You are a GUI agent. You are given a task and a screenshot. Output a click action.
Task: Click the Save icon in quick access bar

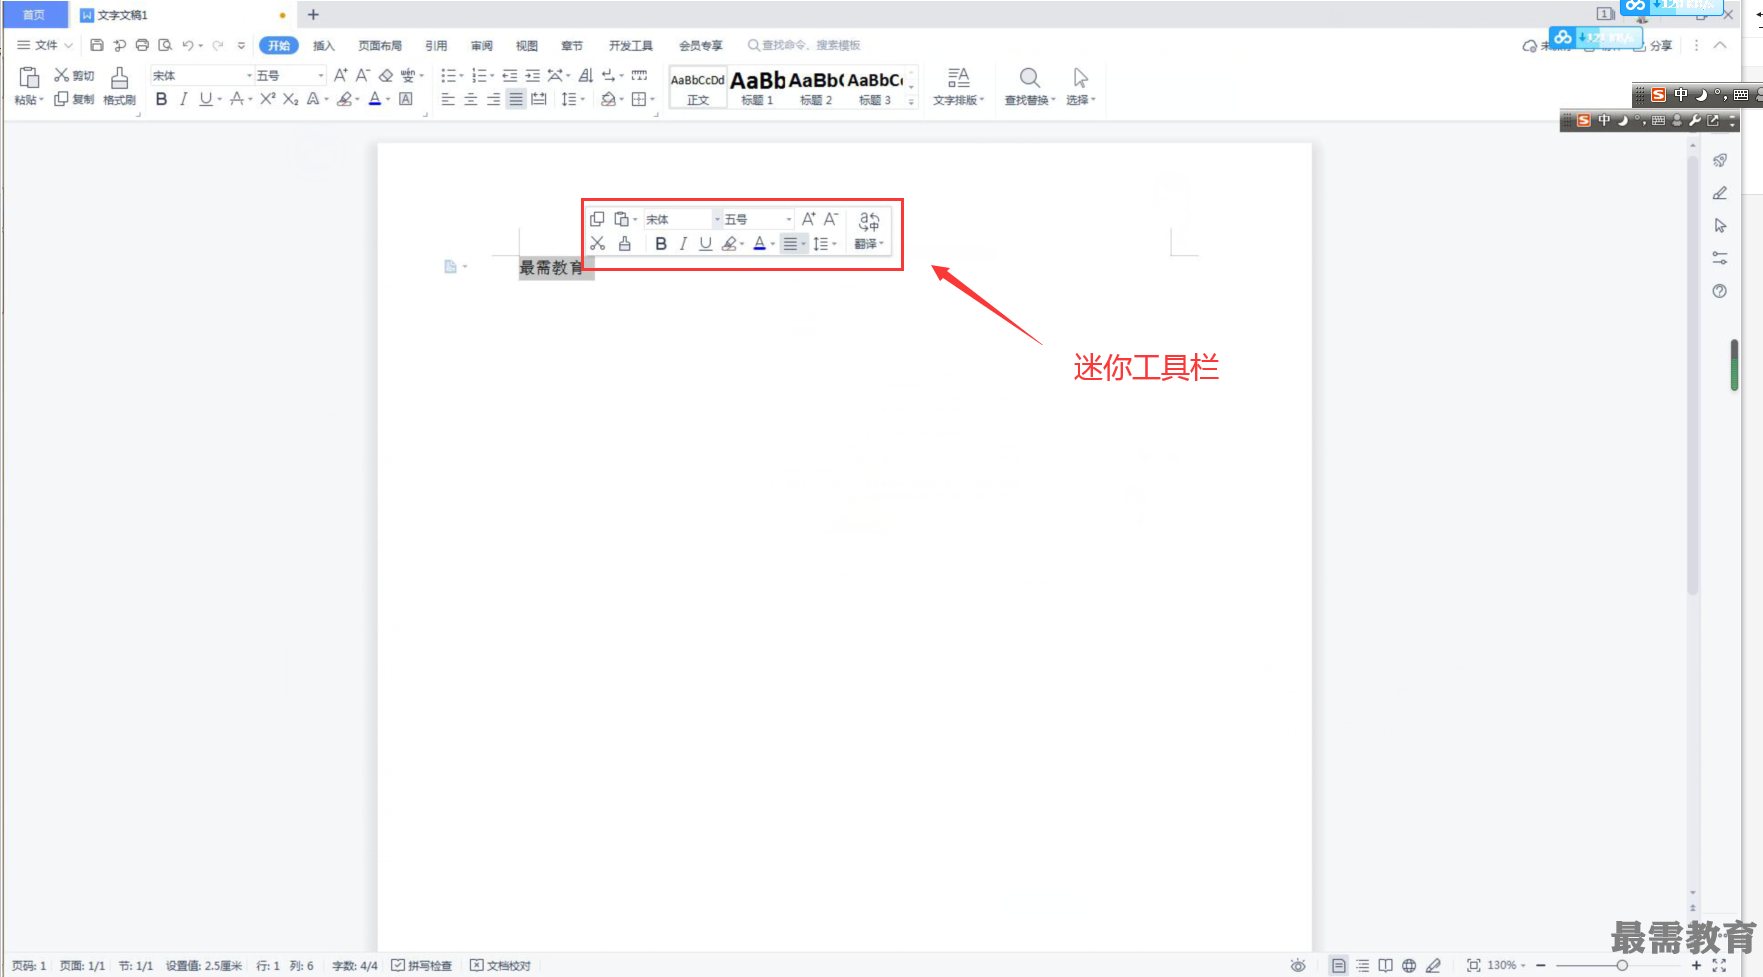(x=97, y=45)
